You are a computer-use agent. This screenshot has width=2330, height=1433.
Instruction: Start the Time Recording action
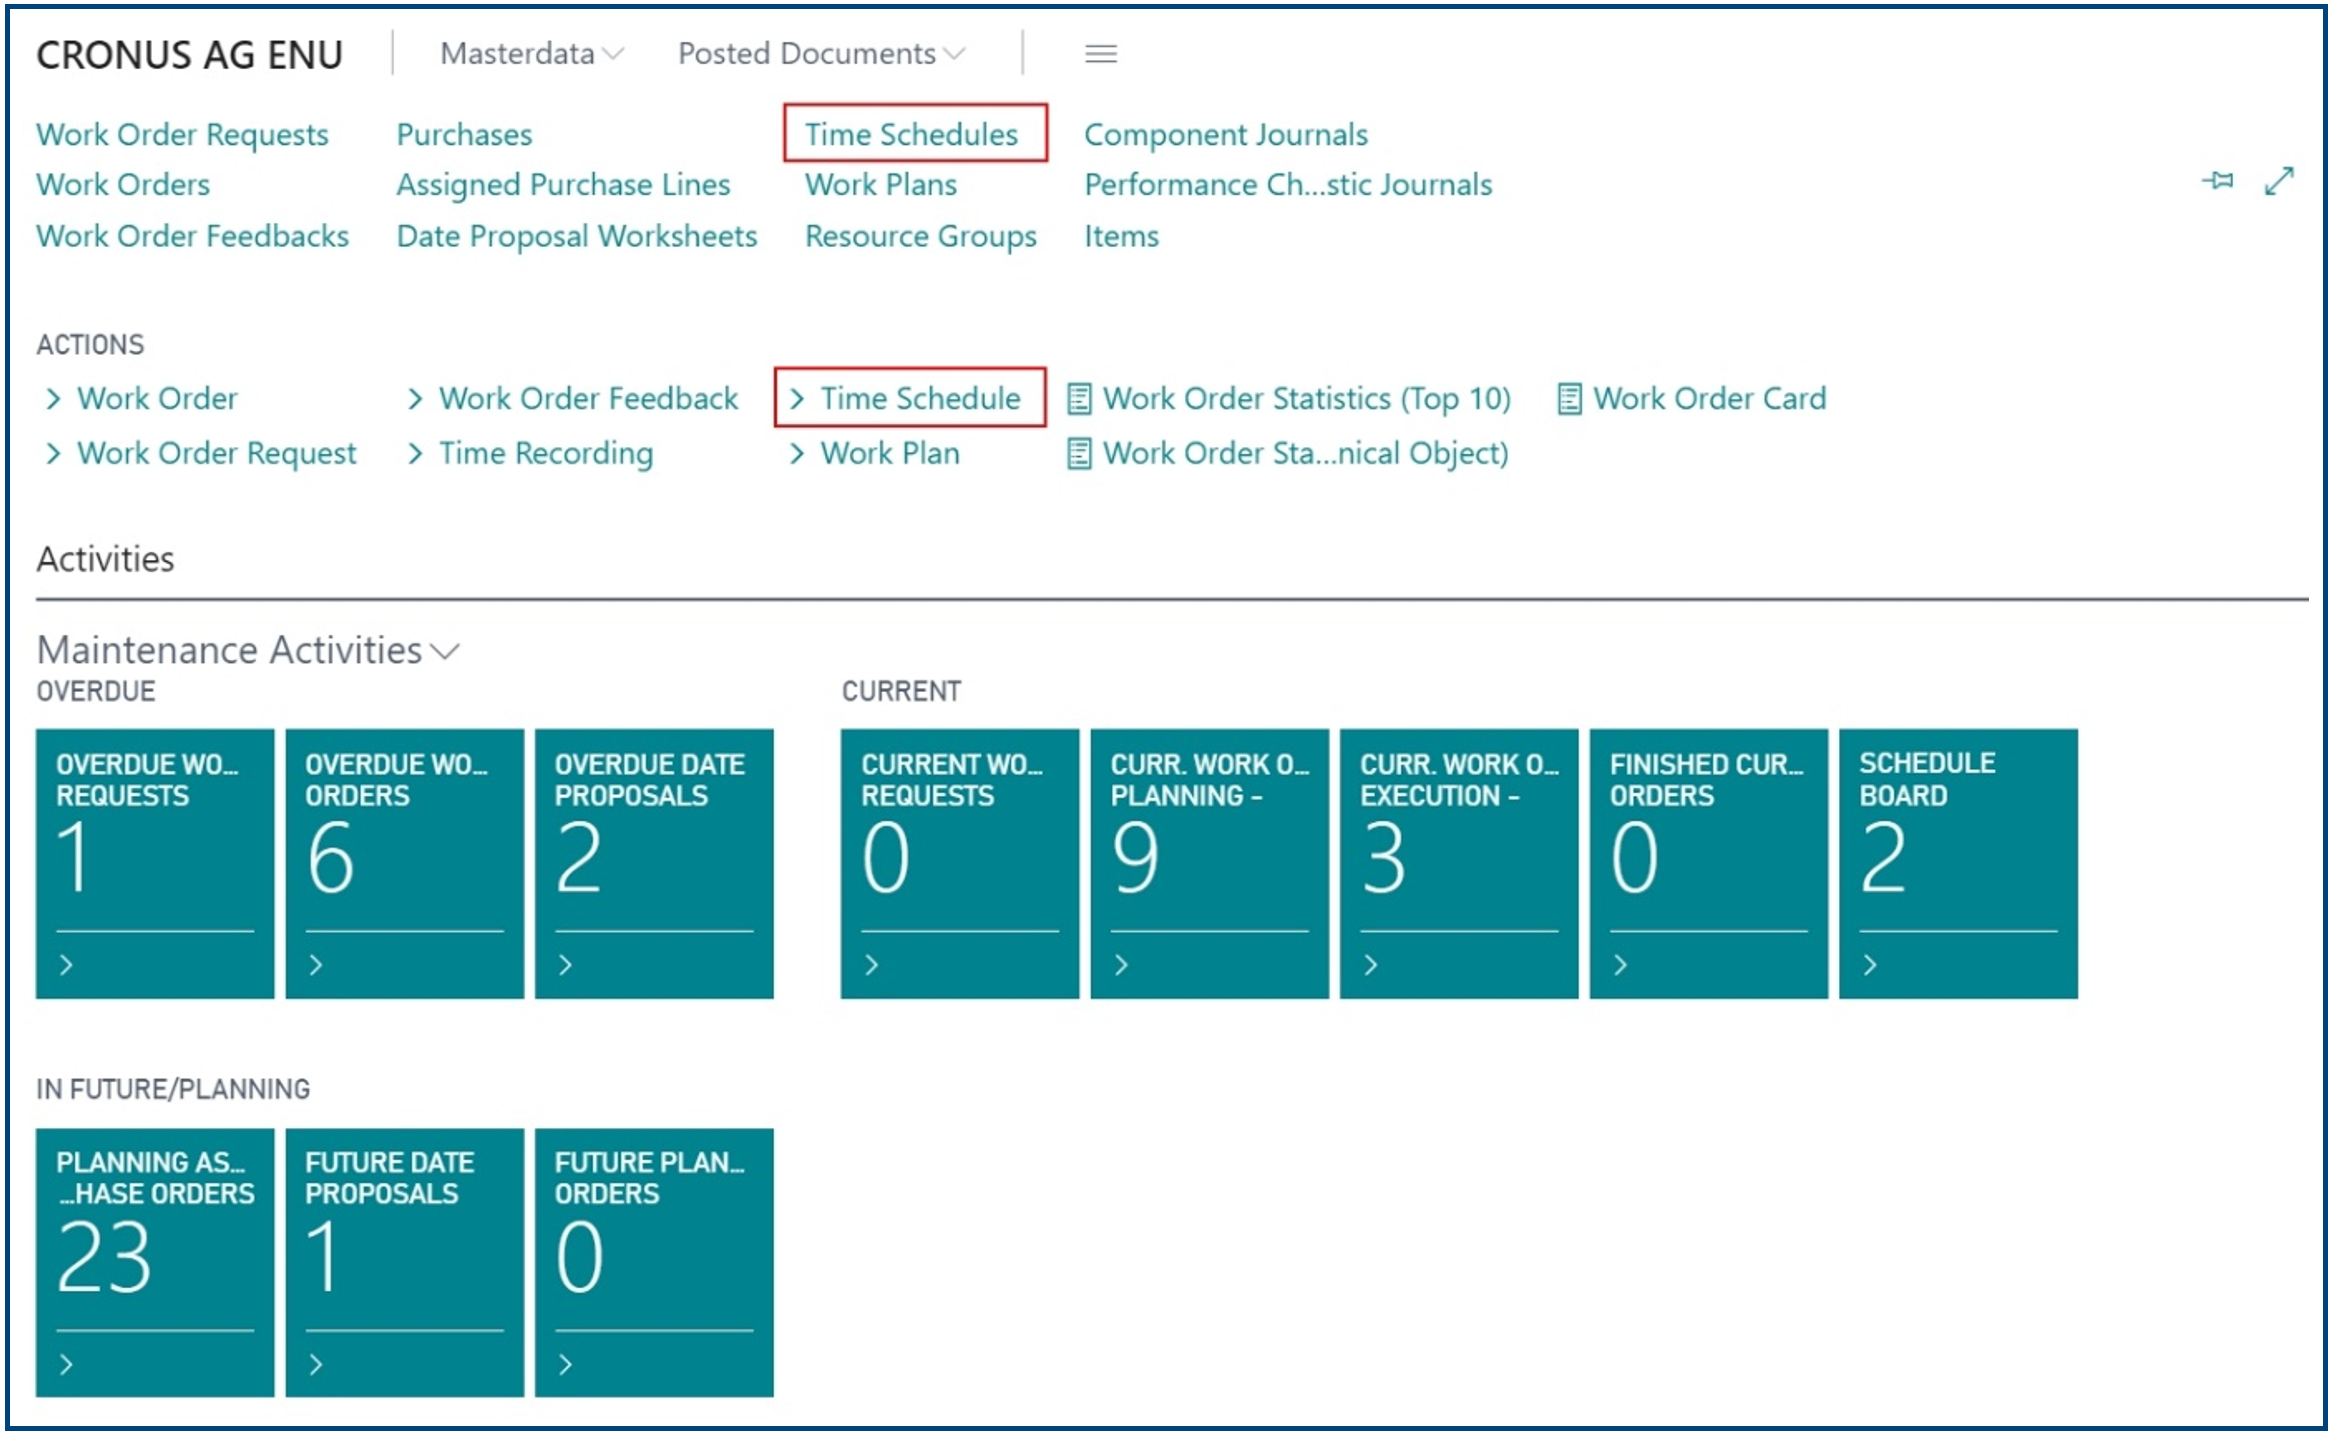point(531,454)
